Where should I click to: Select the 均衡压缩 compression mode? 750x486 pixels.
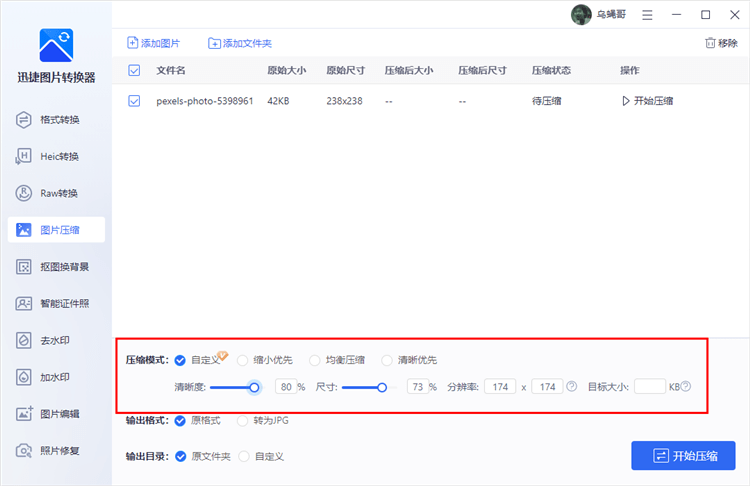(315, 360)
